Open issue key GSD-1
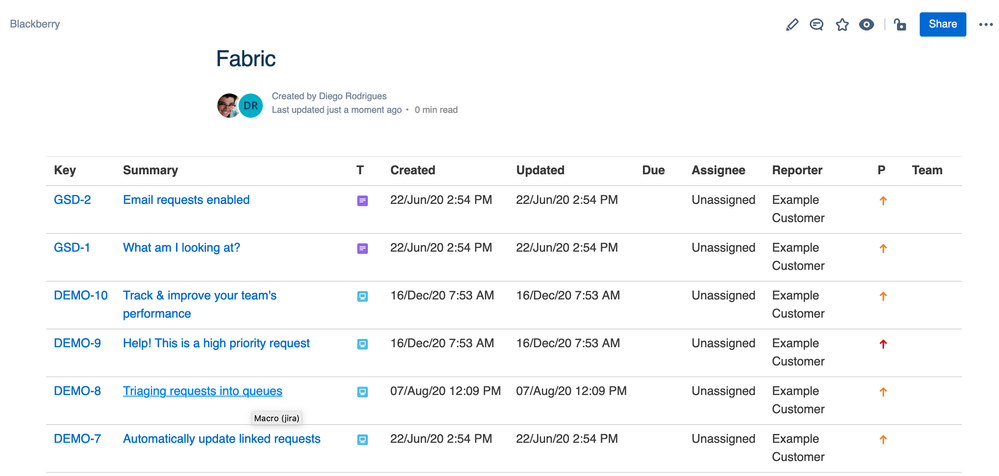Screen dimensions: 999x476 72,248
